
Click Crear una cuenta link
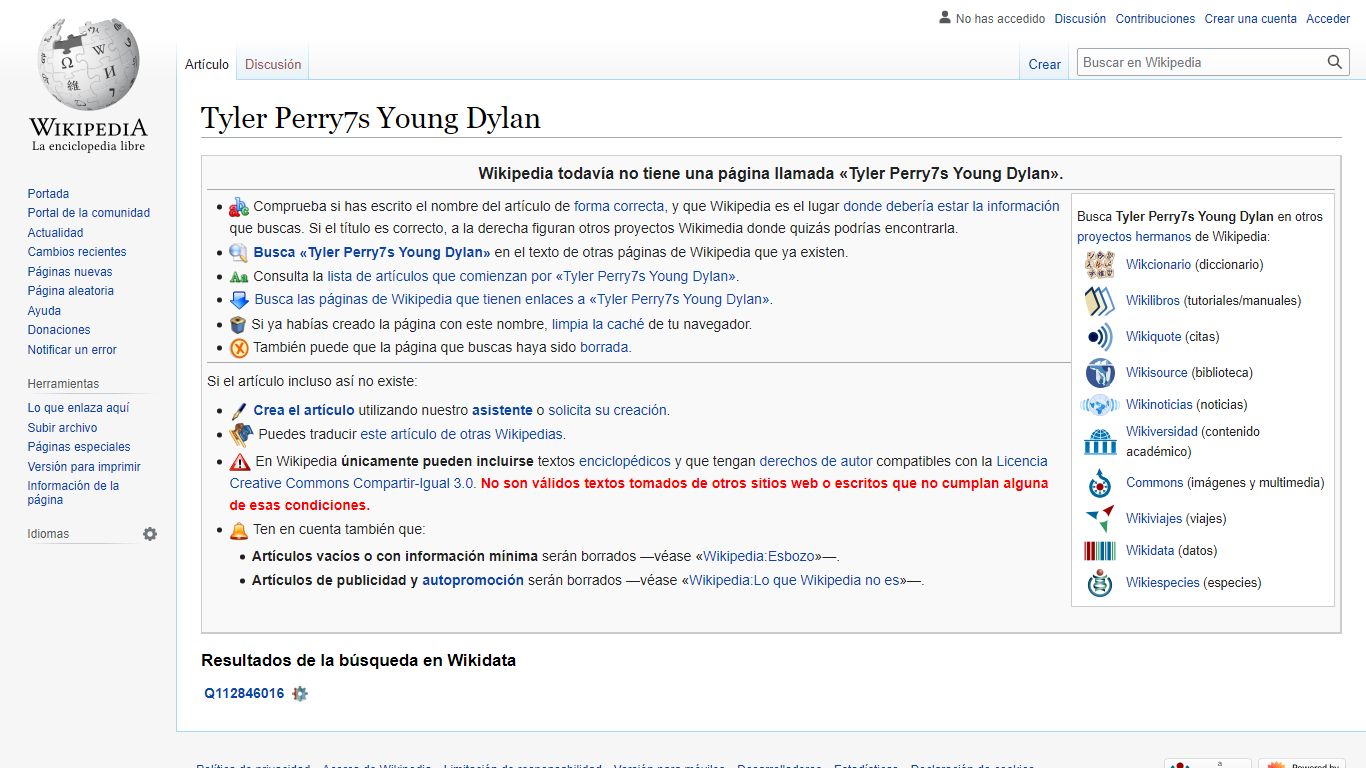click(1251, 19)
